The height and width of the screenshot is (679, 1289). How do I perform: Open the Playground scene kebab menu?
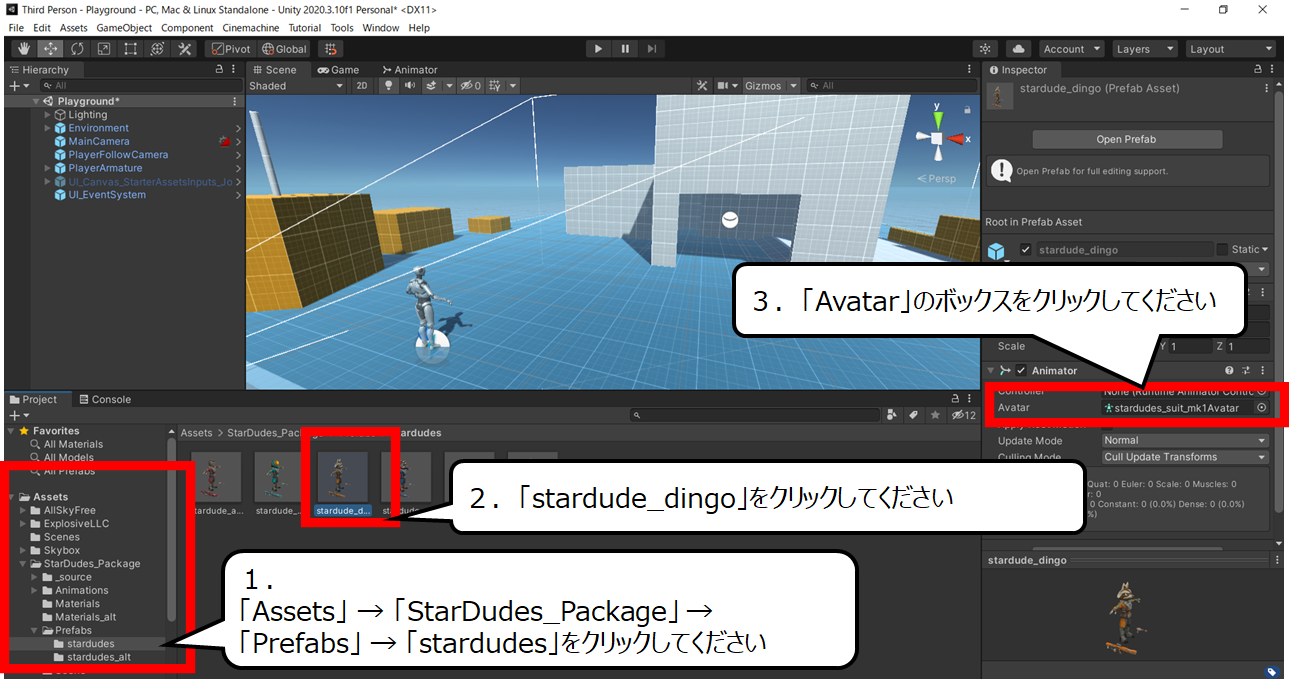[x=235, y=101]
